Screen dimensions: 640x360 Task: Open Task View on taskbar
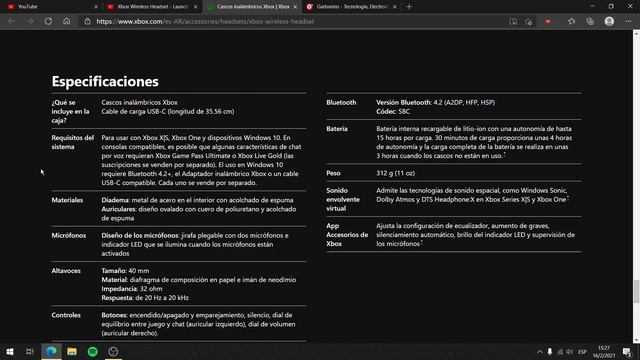pyautogui.click(x=29, y=351)
